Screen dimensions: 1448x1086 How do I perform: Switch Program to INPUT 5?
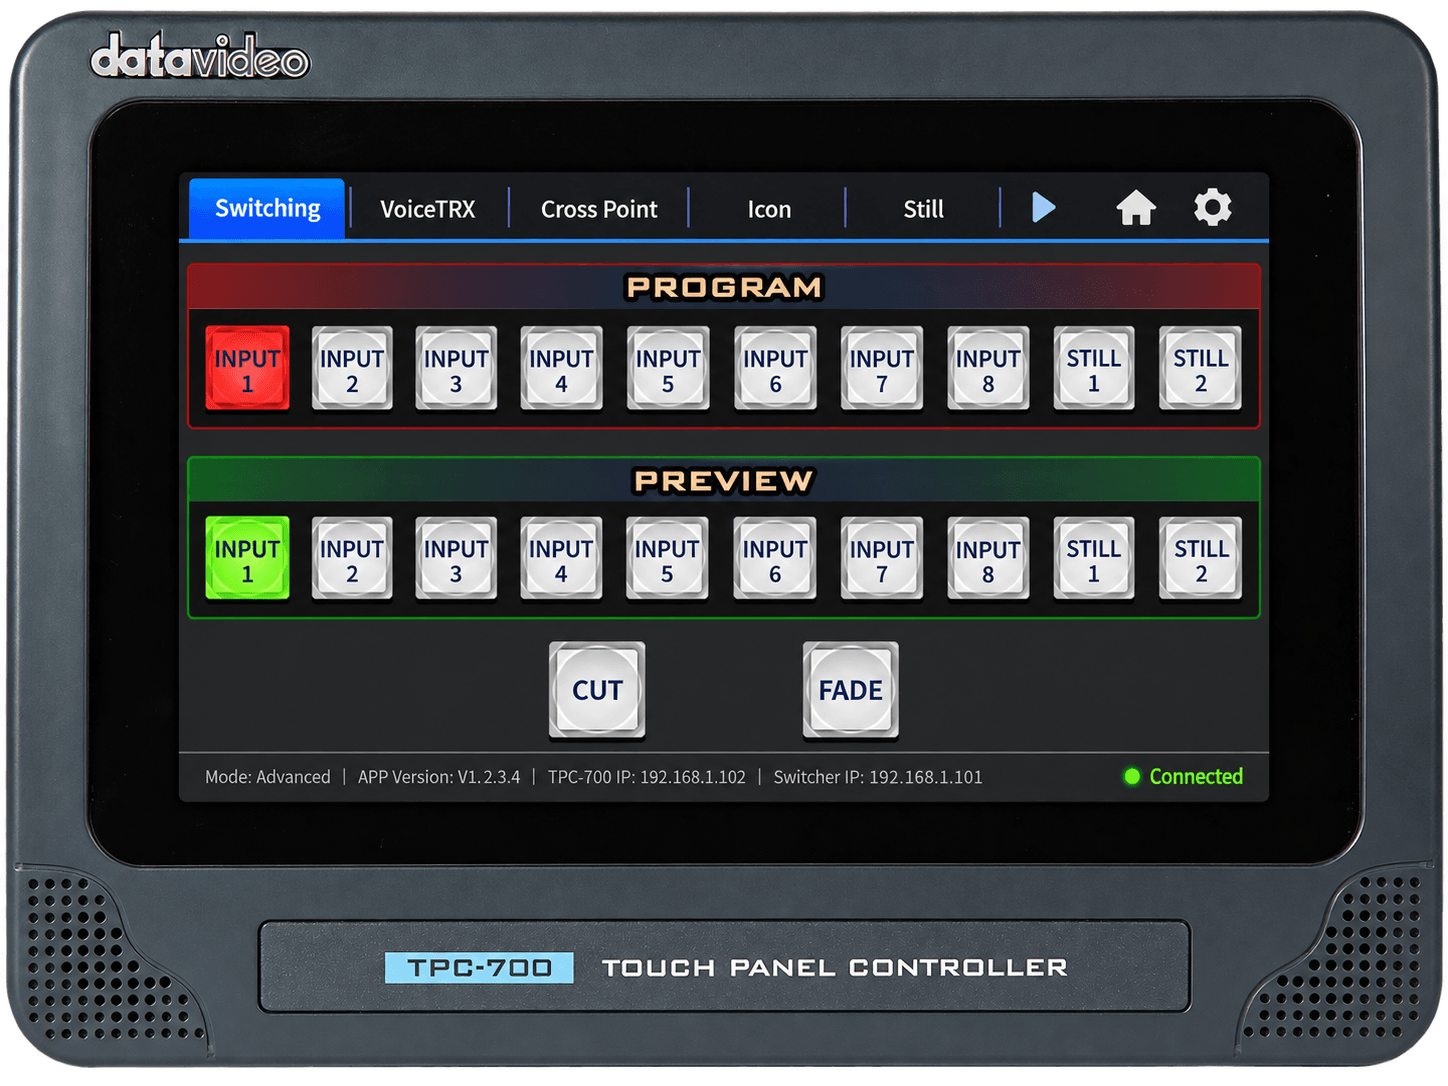tap(668, 369)
